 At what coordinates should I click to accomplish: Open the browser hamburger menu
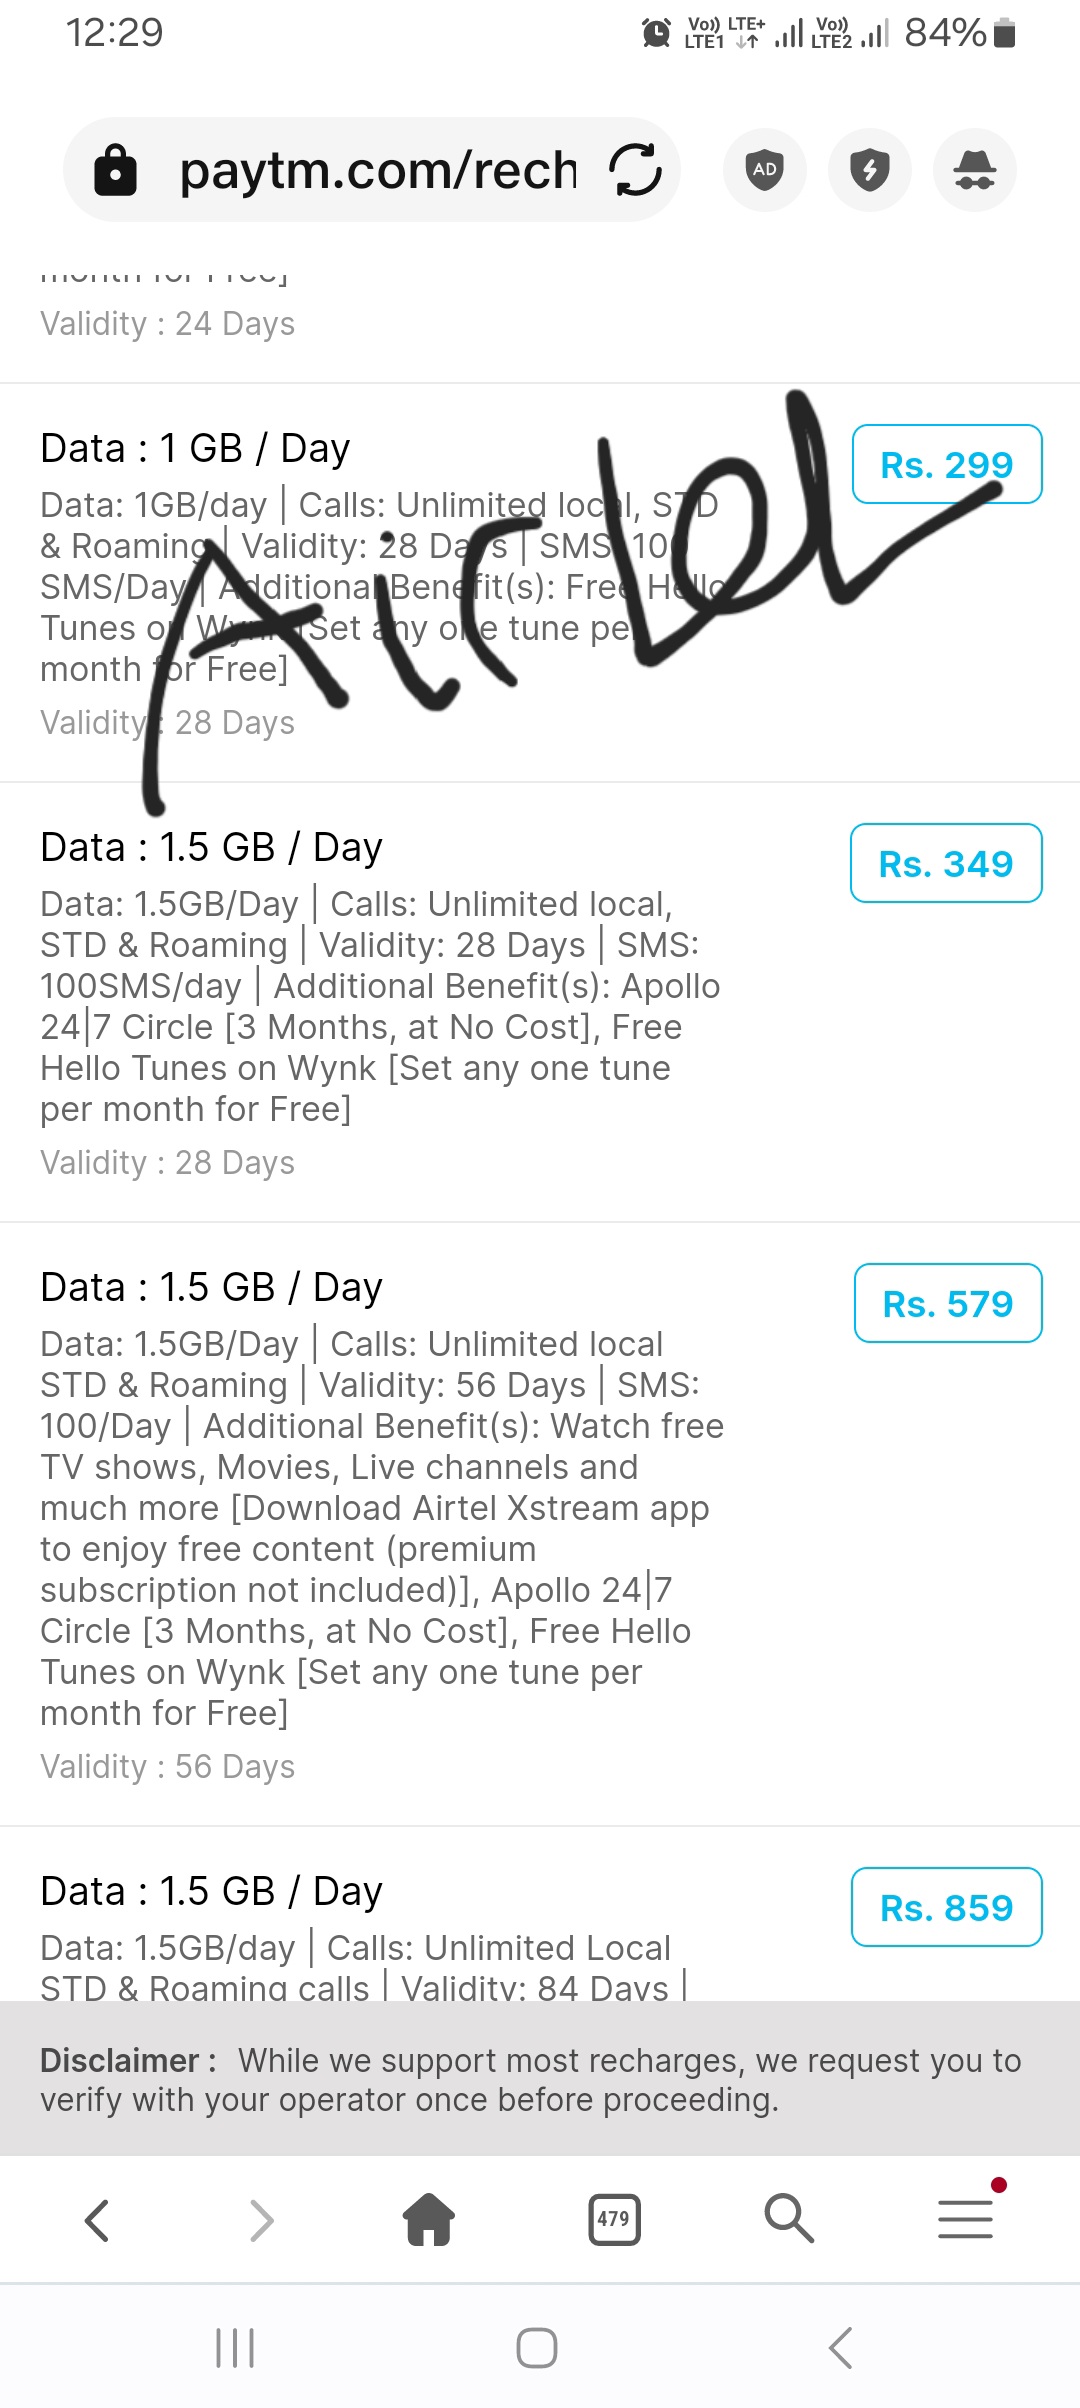tap(965, 2220)
